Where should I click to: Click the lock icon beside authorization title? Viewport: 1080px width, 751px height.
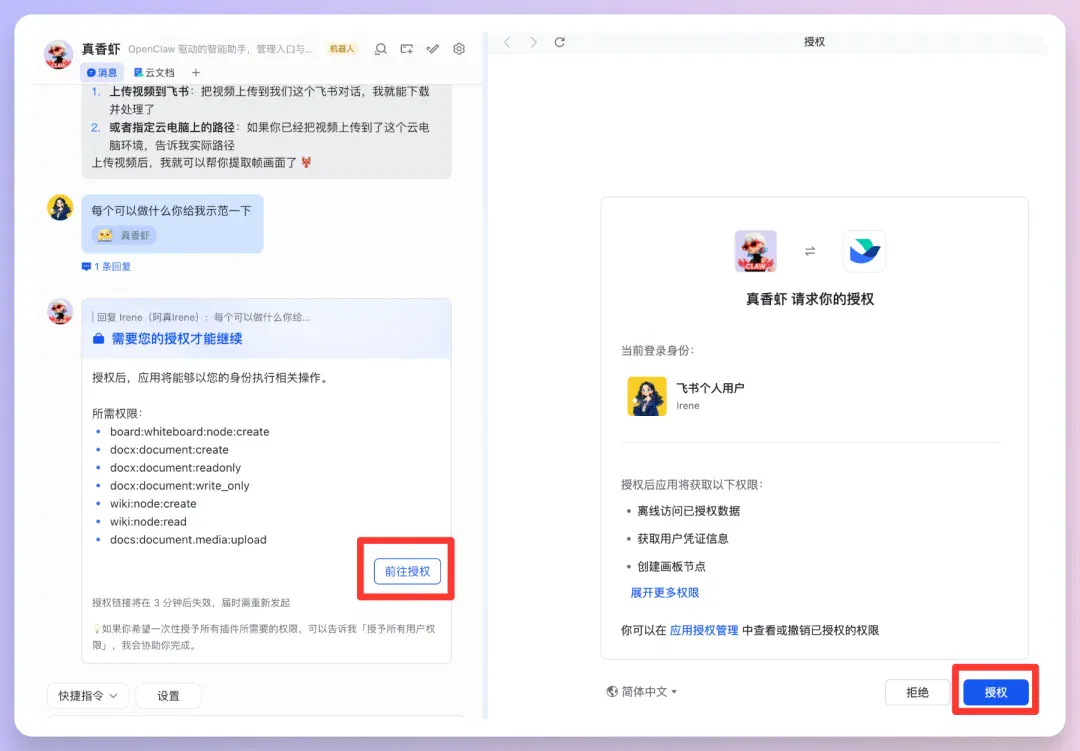tap(98, 338)
